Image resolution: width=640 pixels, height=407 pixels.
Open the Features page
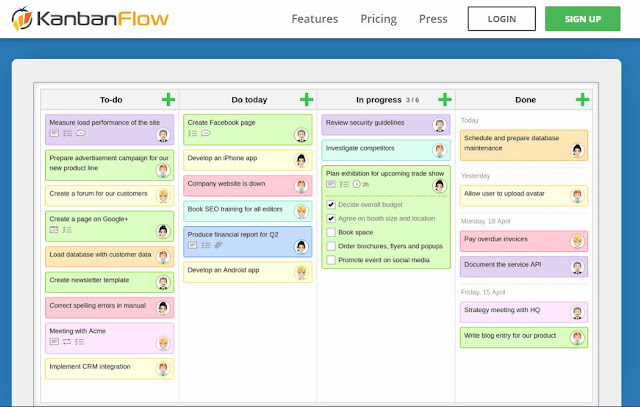tap(315, 19)
